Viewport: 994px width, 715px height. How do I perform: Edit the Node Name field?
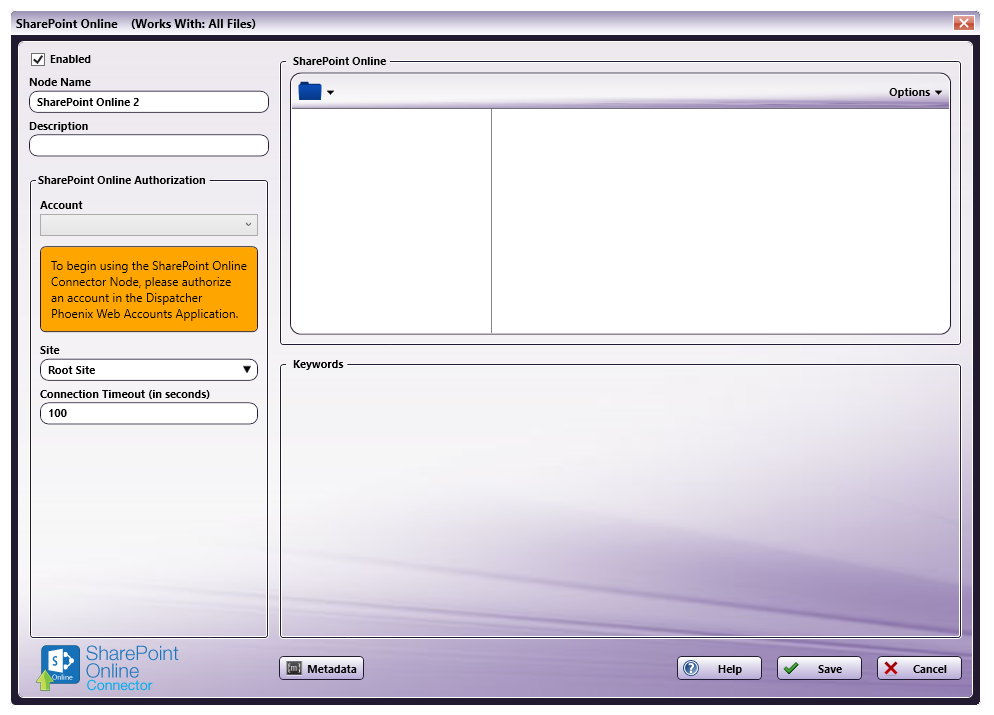(x=149, y=102)
